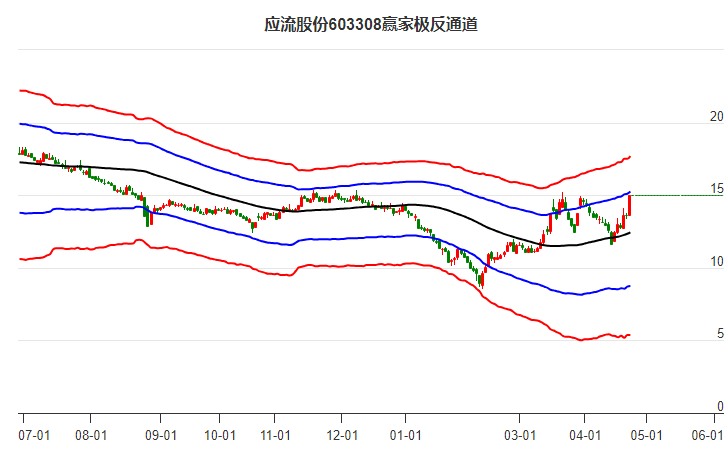Click the 11-01 date axis label
This screenshot has width=726, height=450.
[x=275, y=435]
